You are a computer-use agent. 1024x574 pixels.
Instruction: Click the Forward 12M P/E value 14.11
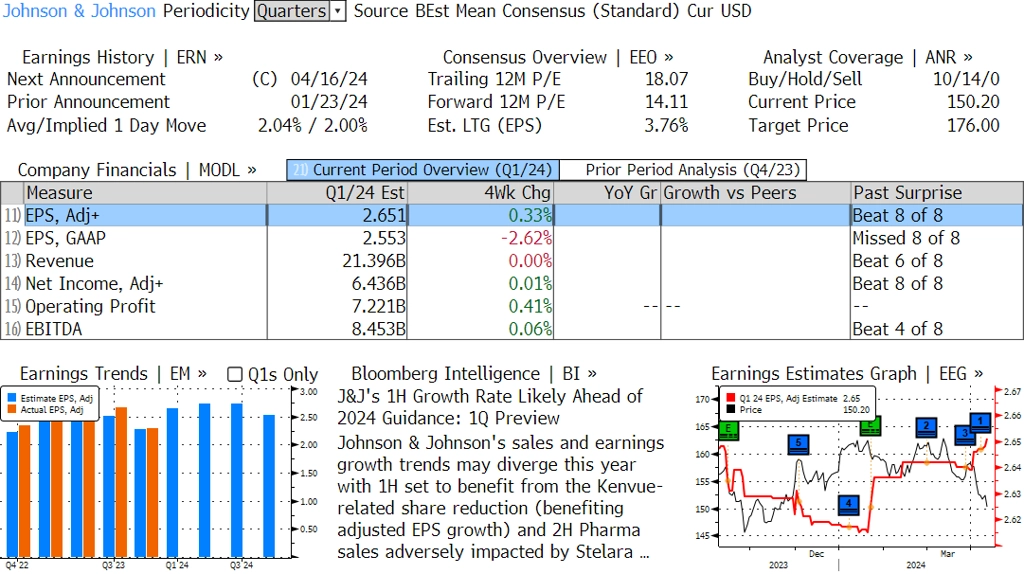point(667,103)
